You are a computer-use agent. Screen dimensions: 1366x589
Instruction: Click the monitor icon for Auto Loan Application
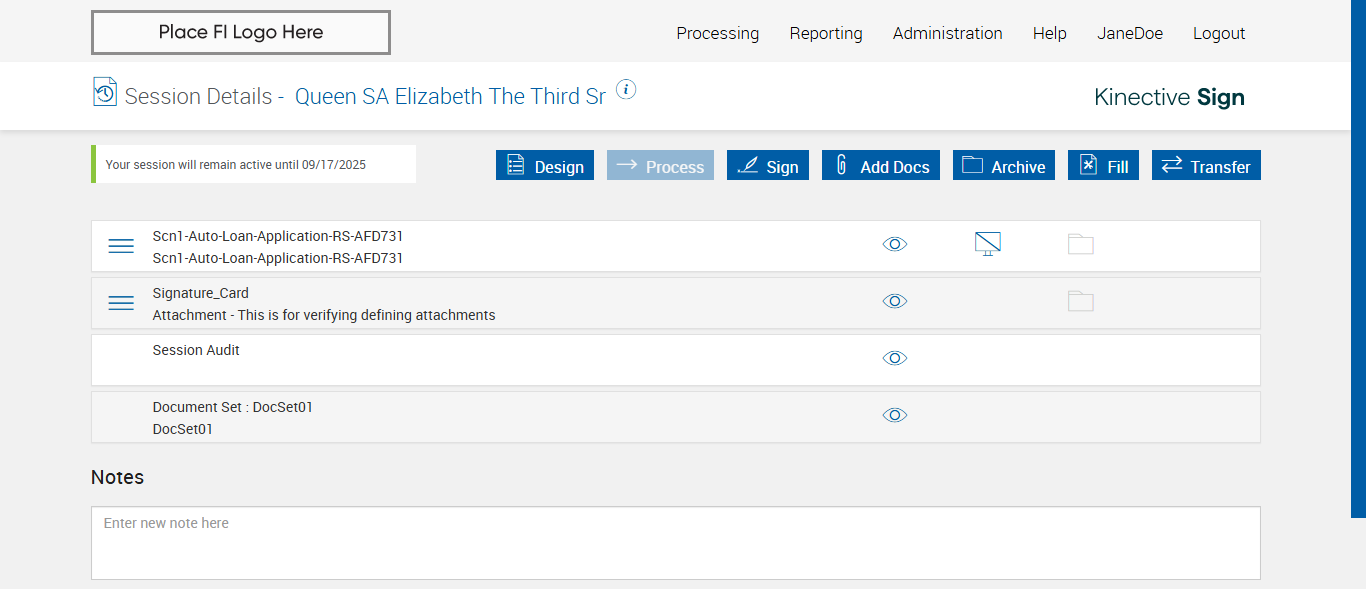pos(988,244)
